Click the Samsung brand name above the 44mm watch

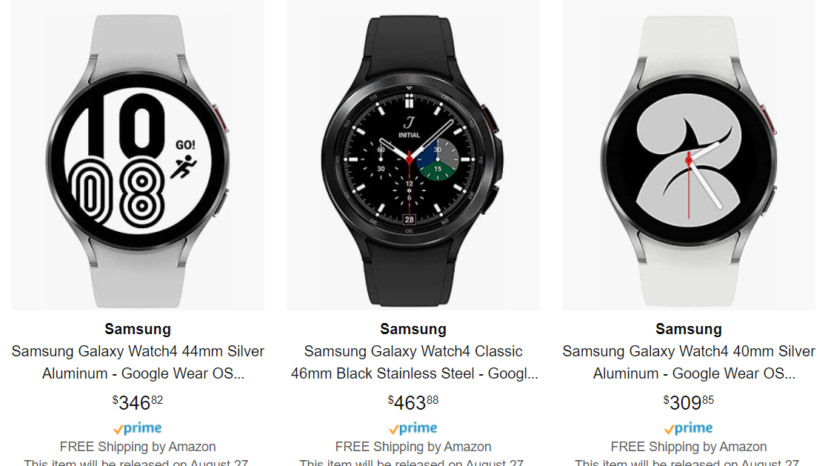(x=138, y=329)
